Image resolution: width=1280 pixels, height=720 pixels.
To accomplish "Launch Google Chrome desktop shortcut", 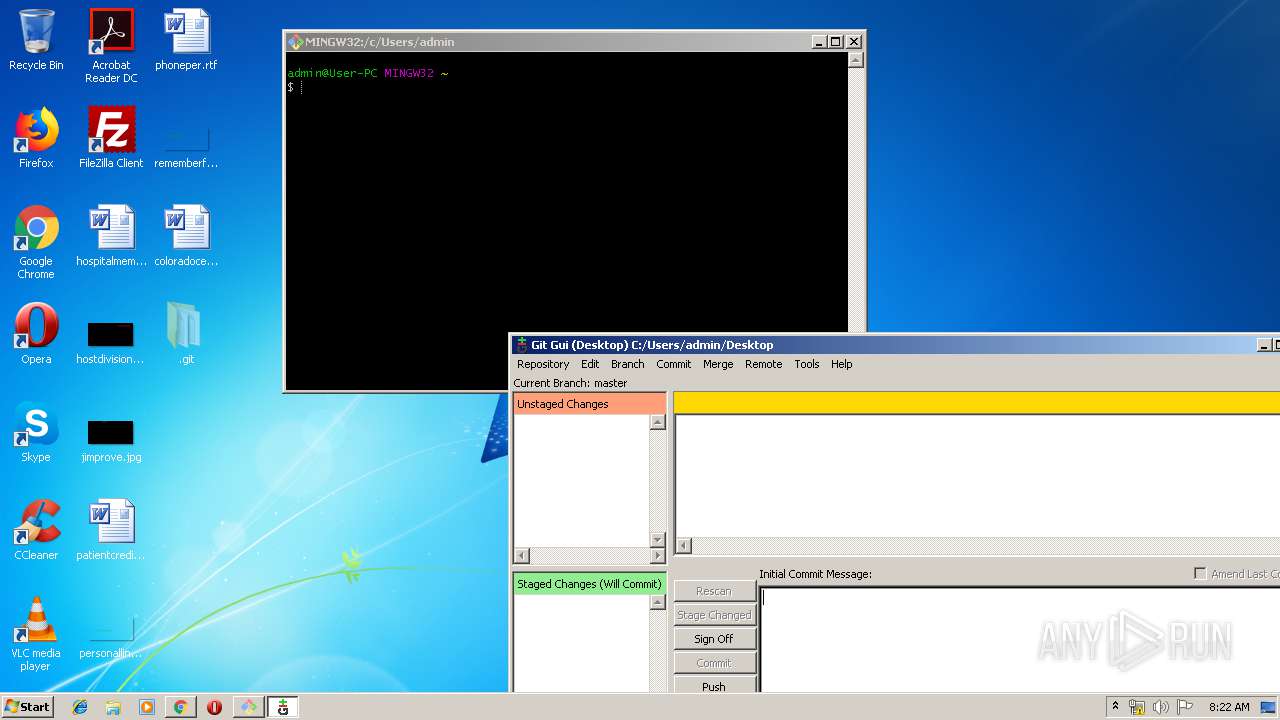I will [x=36, y=242].
